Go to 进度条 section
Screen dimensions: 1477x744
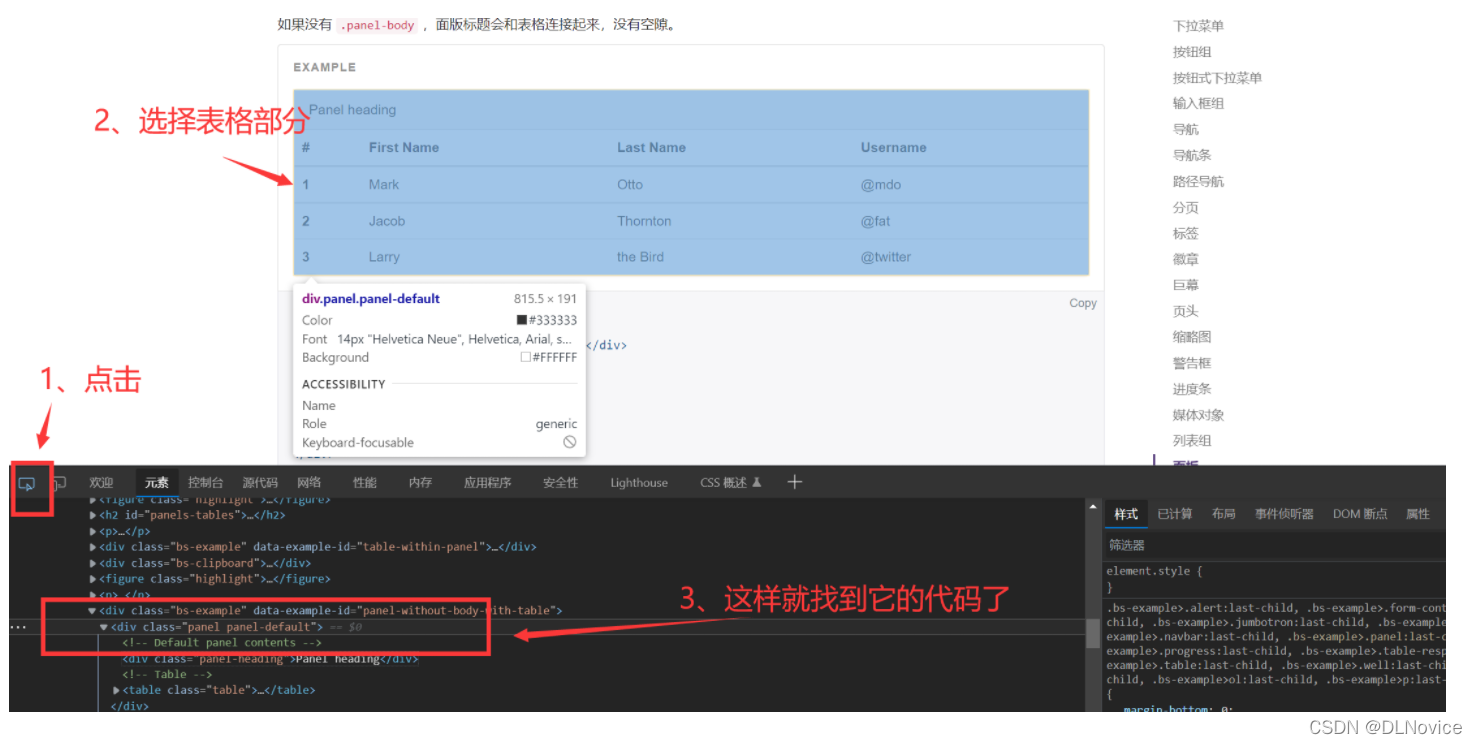[x=1192, y=389]
